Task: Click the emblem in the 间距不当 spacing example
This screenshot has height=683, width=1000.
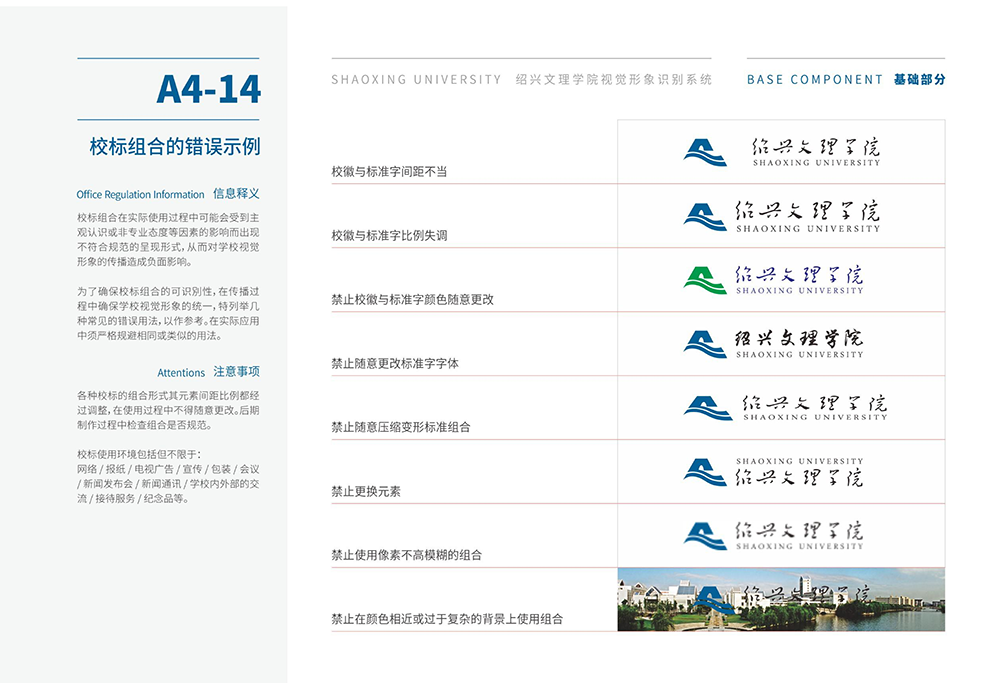Action: point(705,152)
